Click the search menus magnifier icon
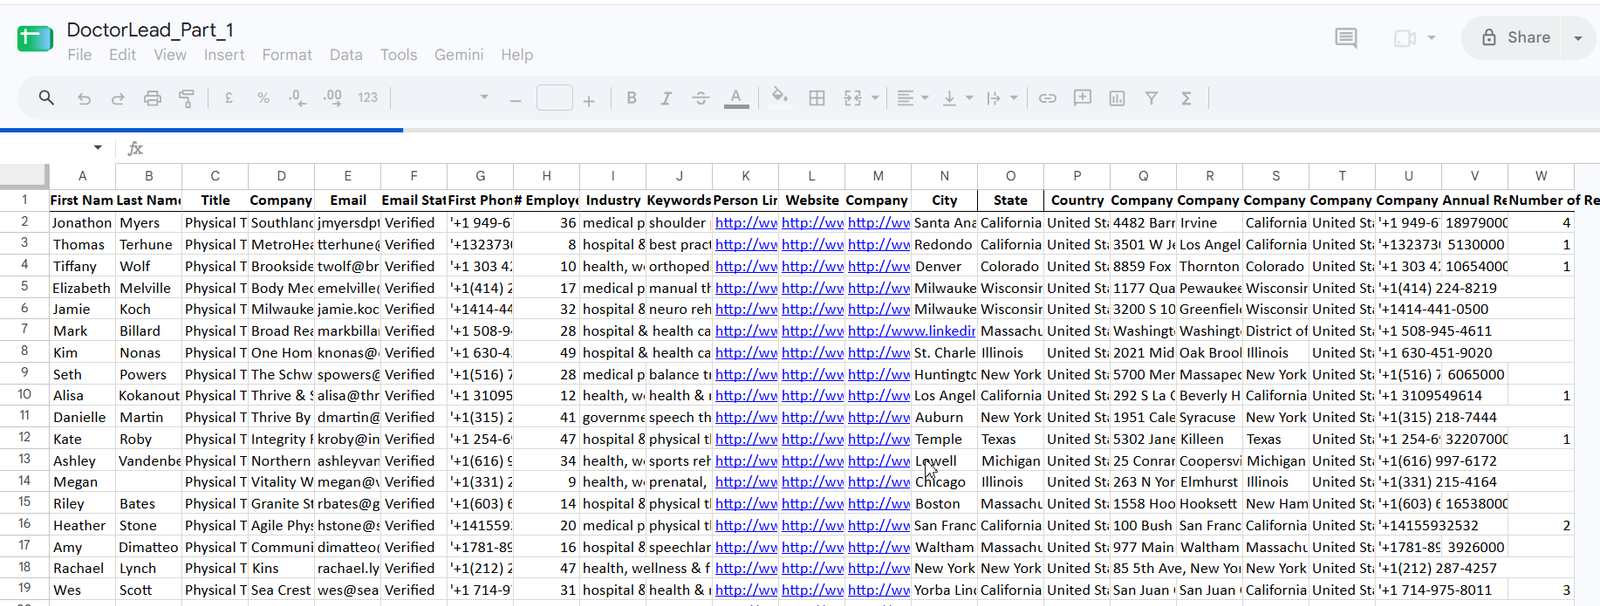Image resolution: width=1600 pixels, height=606 pixels. point(46,98)
